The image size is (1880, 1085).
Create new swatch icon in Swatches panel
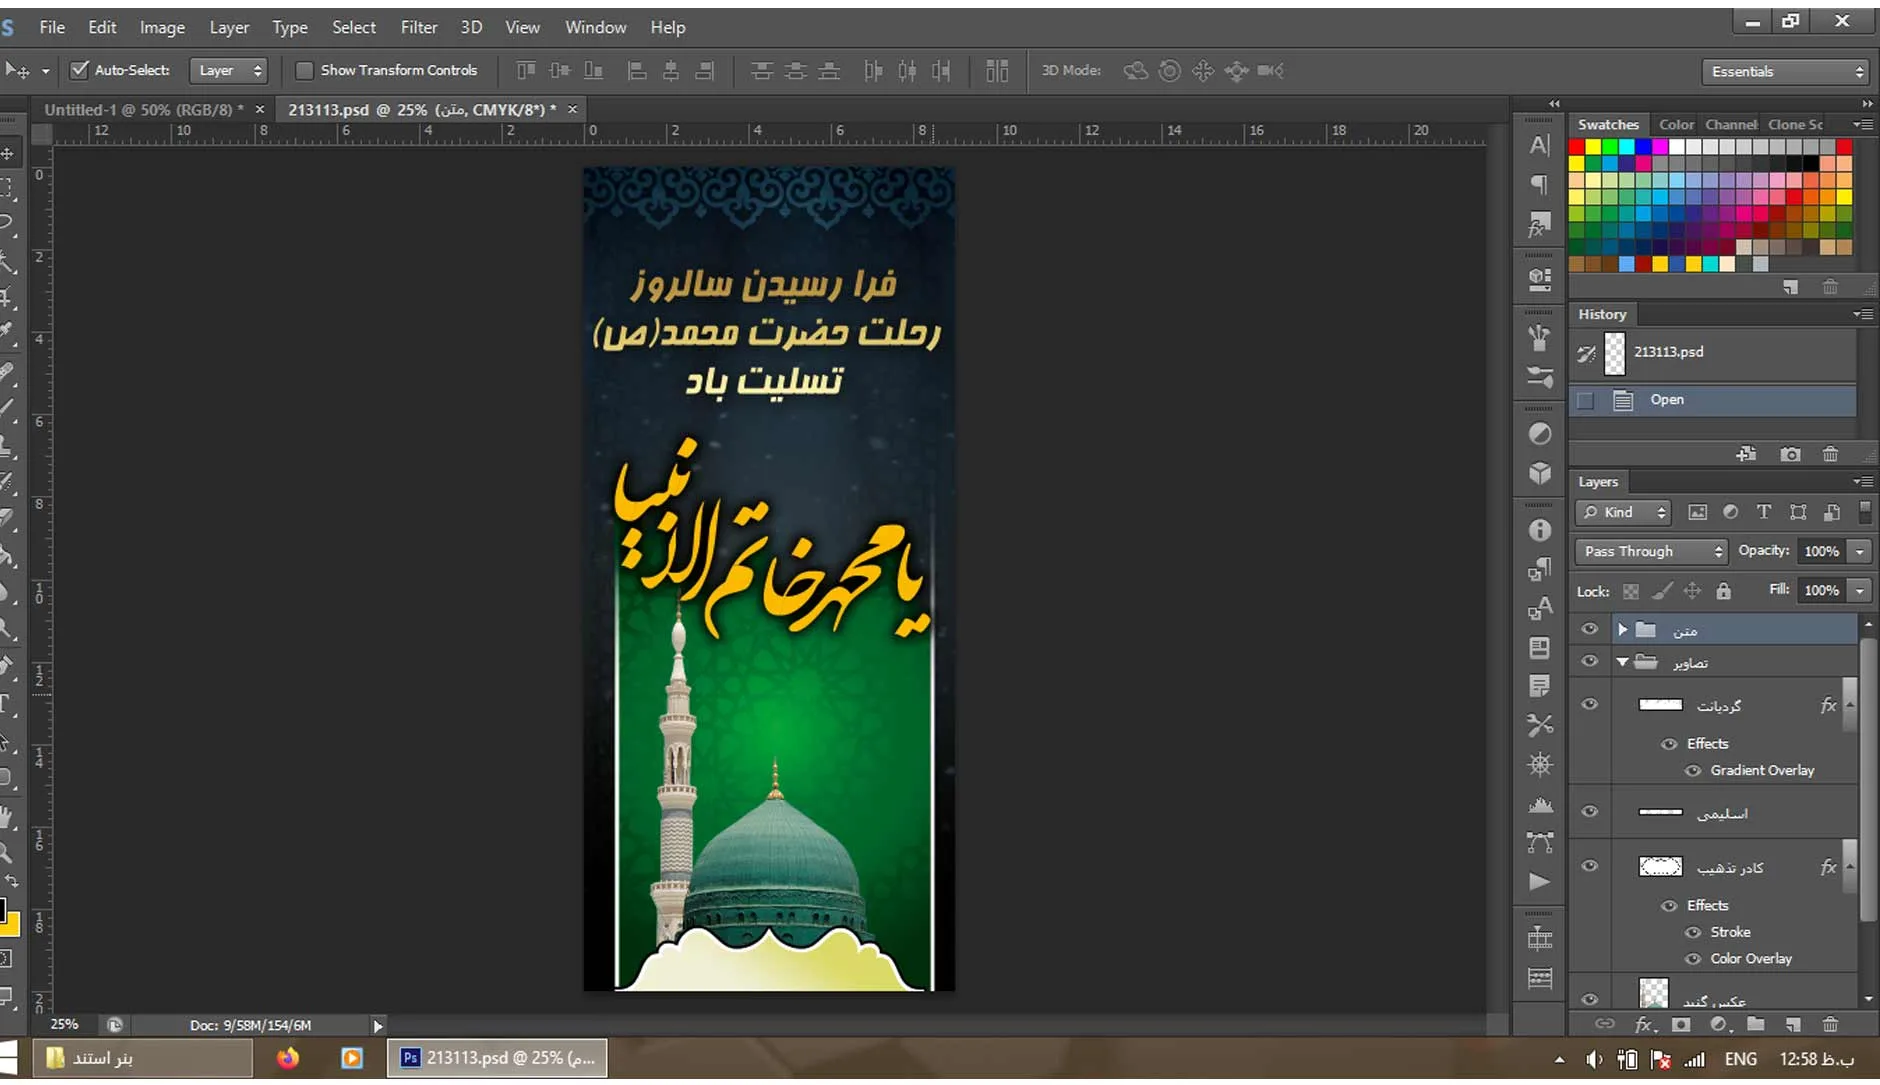point(1790,287)
